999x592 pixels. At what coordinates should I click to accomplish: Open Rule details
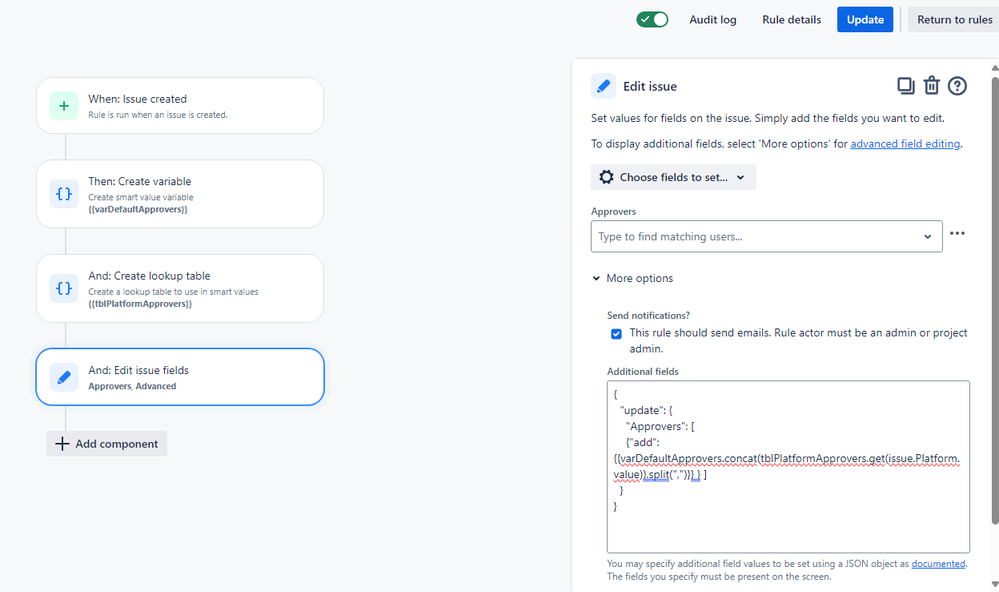(791, 20)
